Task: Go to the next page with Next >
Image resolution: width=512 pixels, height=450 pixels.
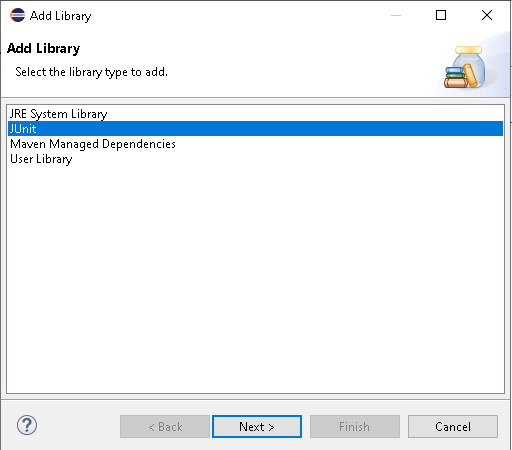Action: (257, 426)
